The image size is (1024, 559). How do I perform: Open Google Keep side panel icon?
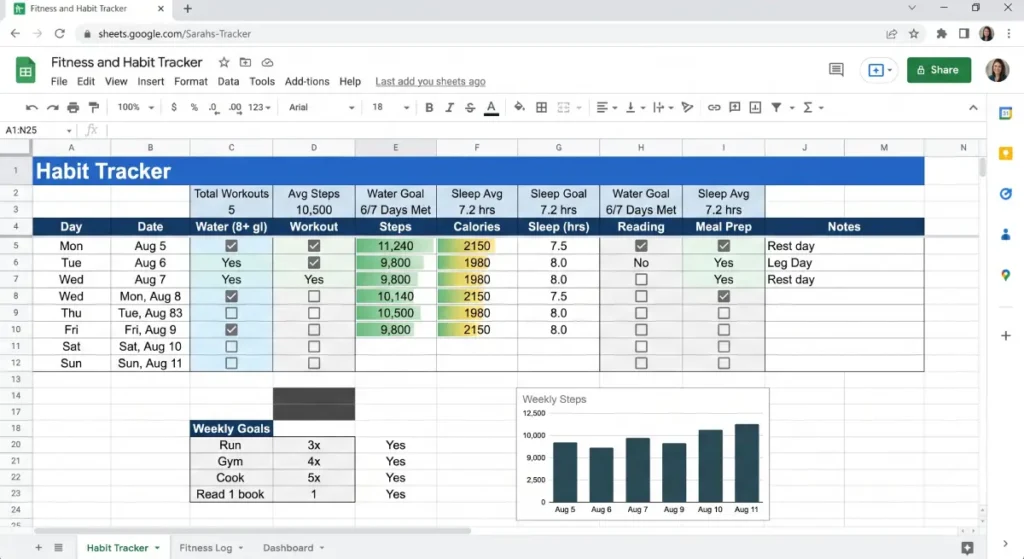(1006, 153)
